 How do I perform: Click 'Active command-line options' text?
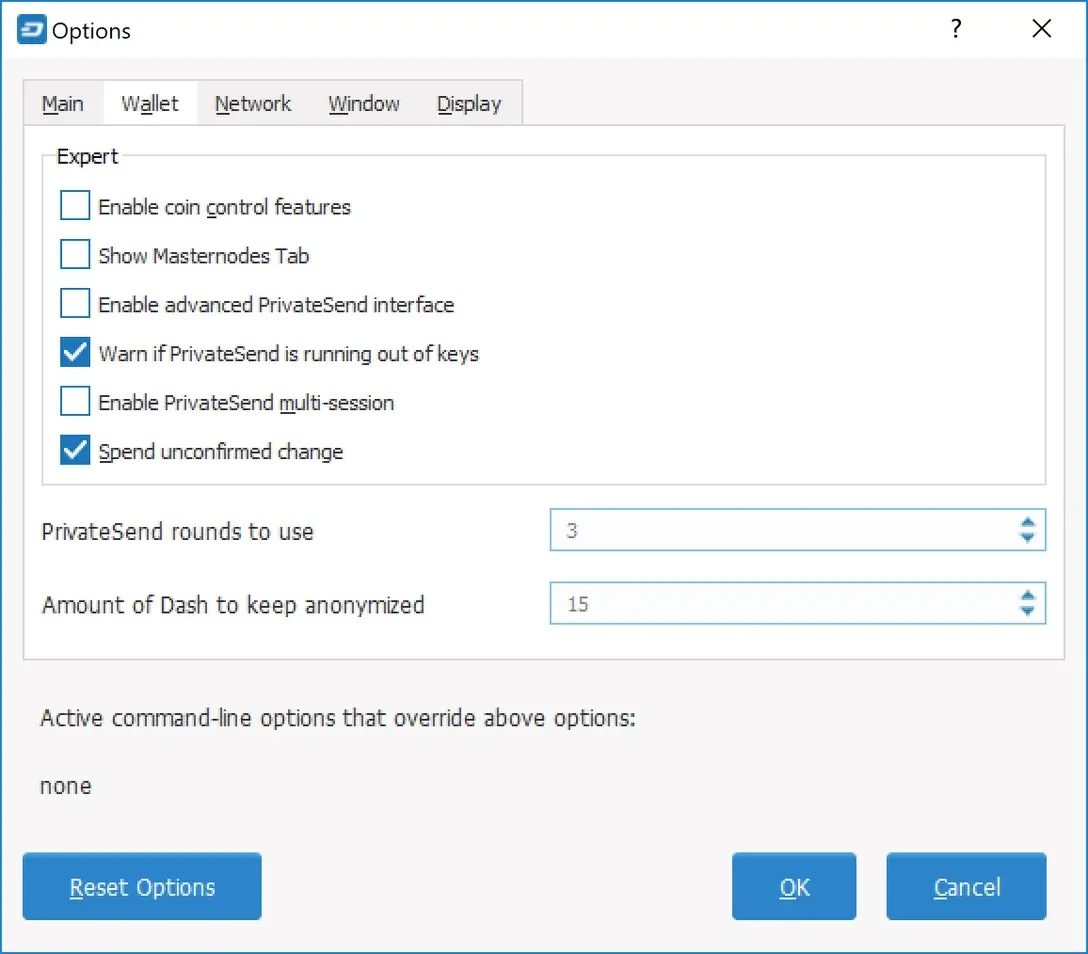click(x=338, y=718)
